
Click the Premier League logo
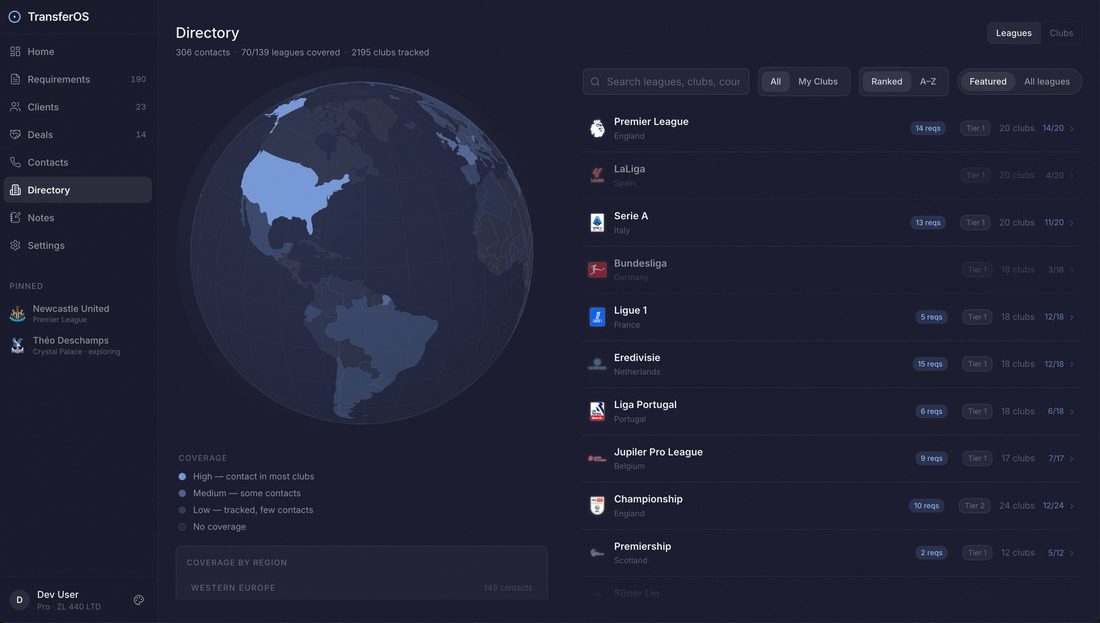tap(597, 128)
